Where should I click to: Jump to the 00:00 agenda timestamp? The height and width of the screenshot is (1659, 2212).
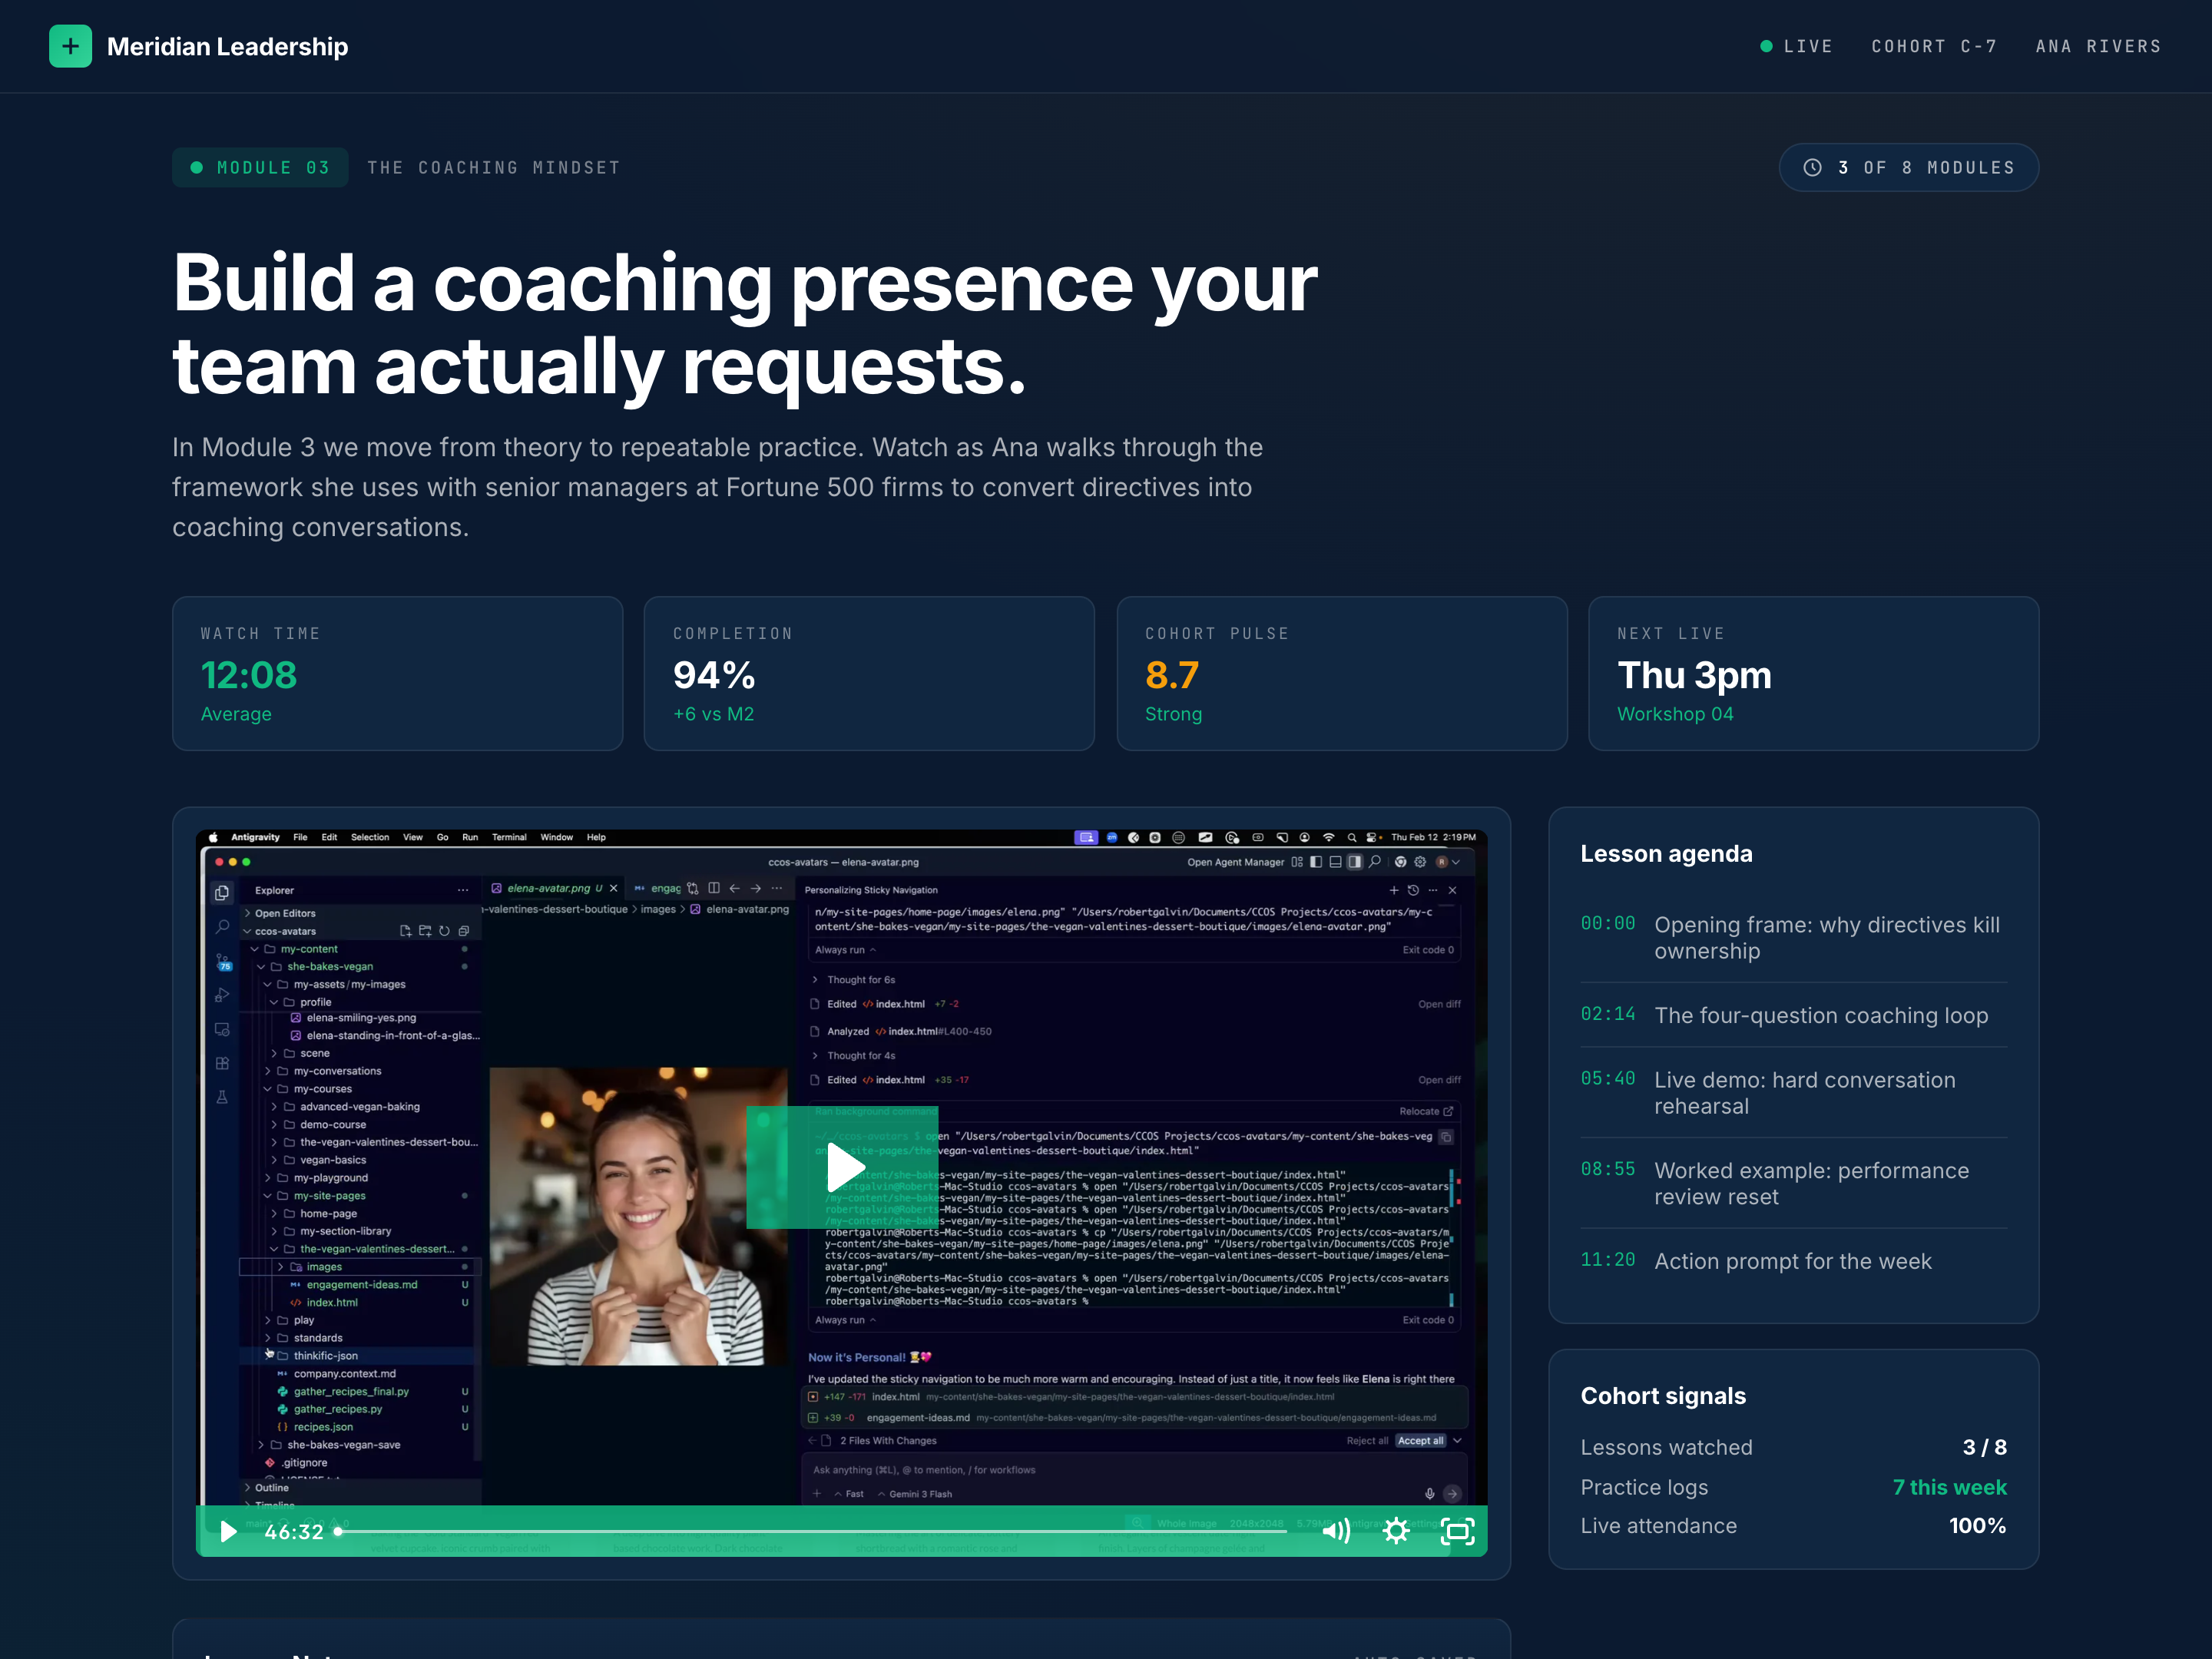1607,923
